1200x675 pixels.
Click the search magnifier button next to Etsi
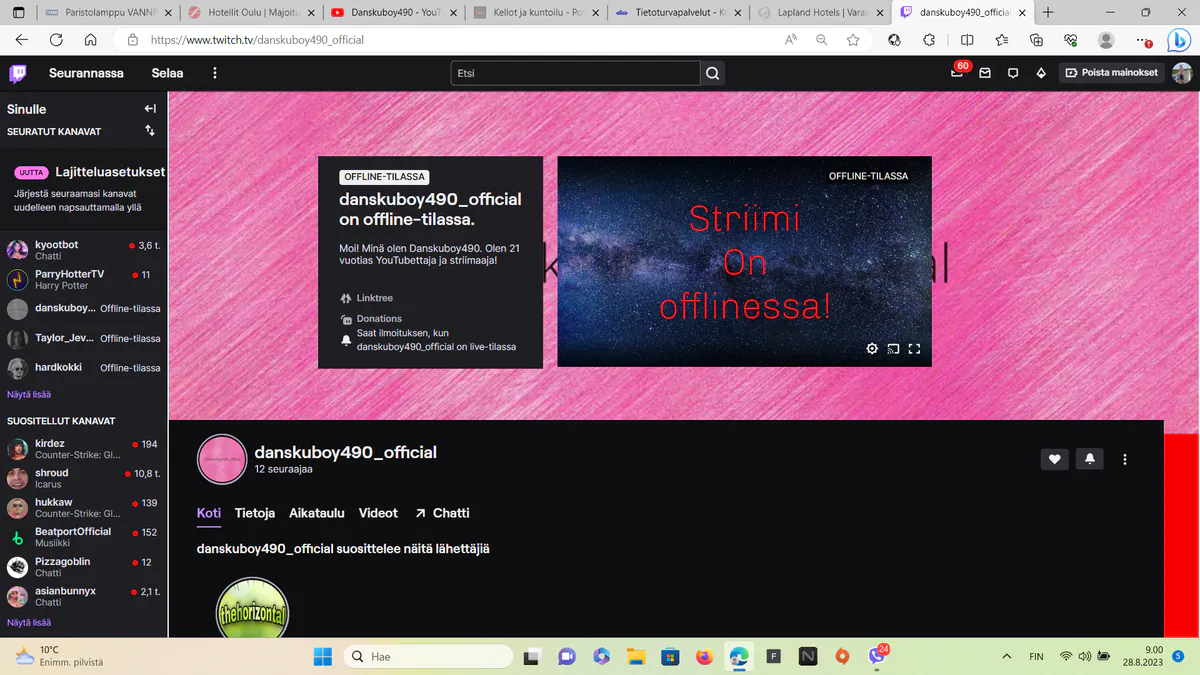point(712,73)
